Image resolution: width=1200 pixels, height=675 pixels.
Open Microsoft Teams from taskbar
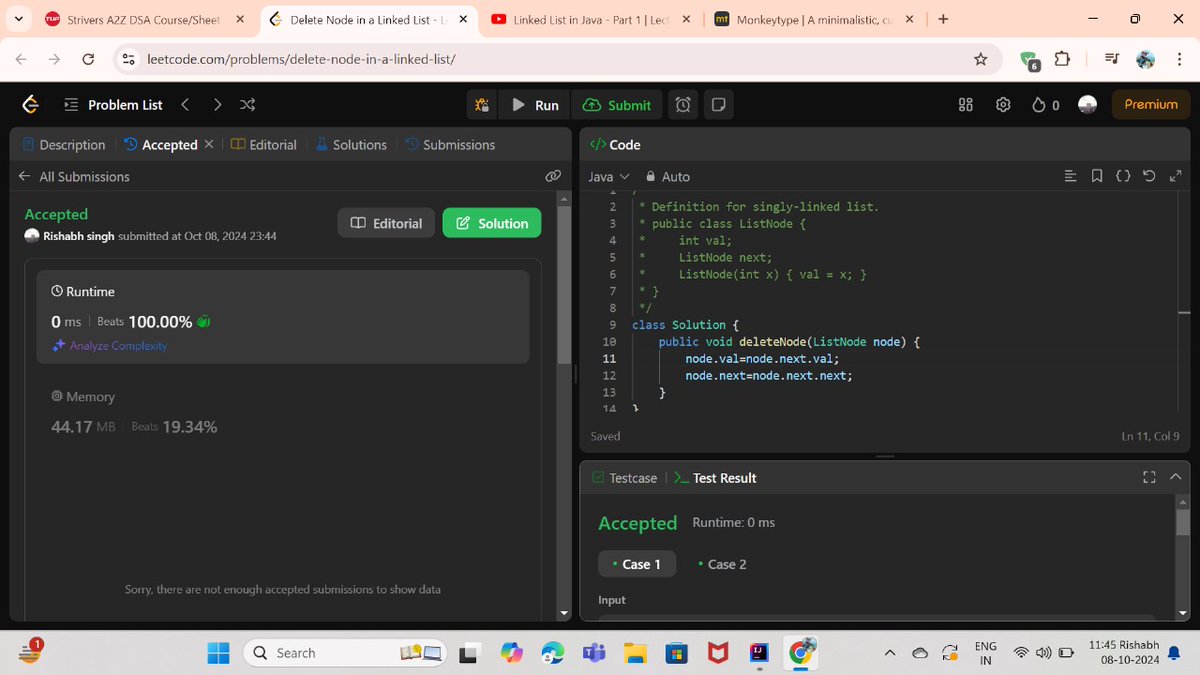[595, 653]
